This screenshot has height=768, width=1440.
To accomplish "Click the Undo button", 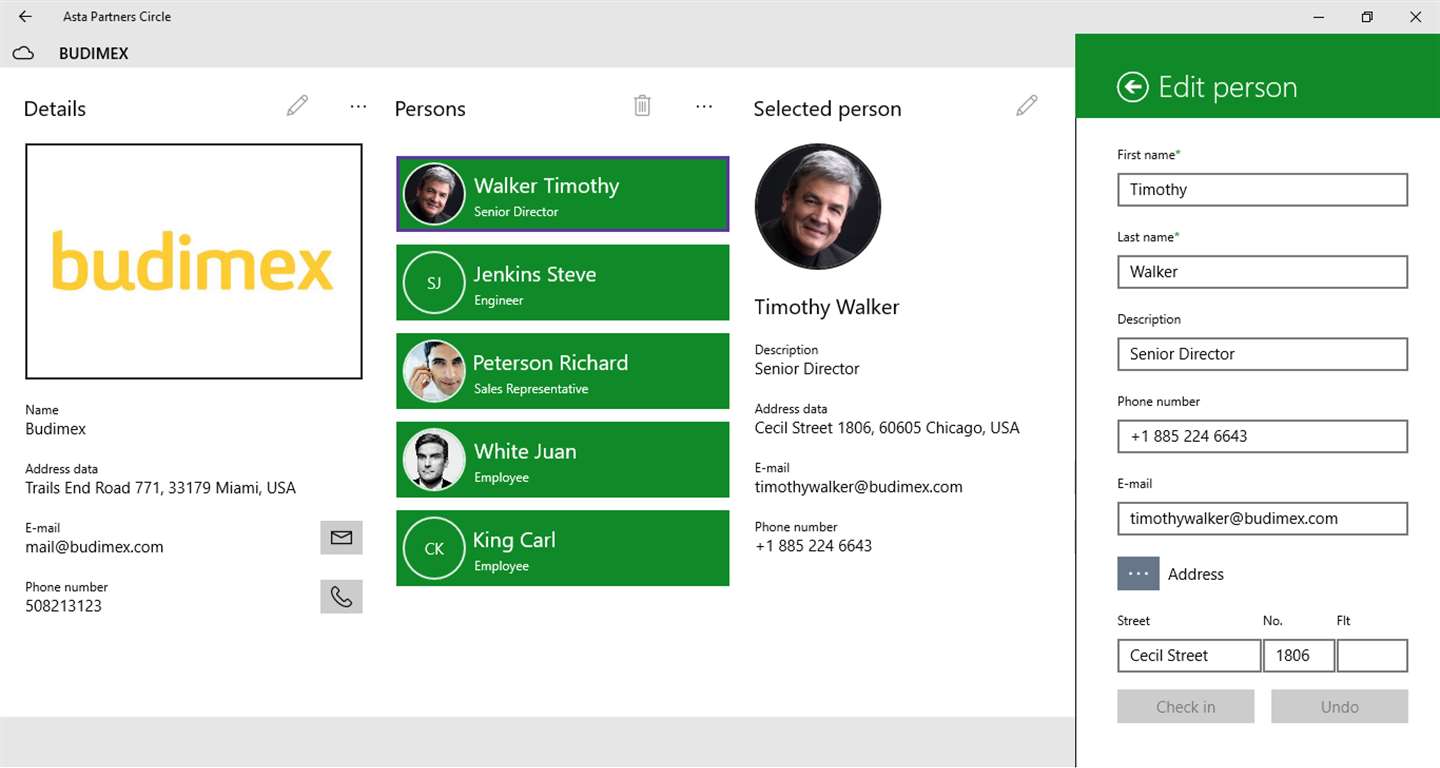I will click(1339, 706).
